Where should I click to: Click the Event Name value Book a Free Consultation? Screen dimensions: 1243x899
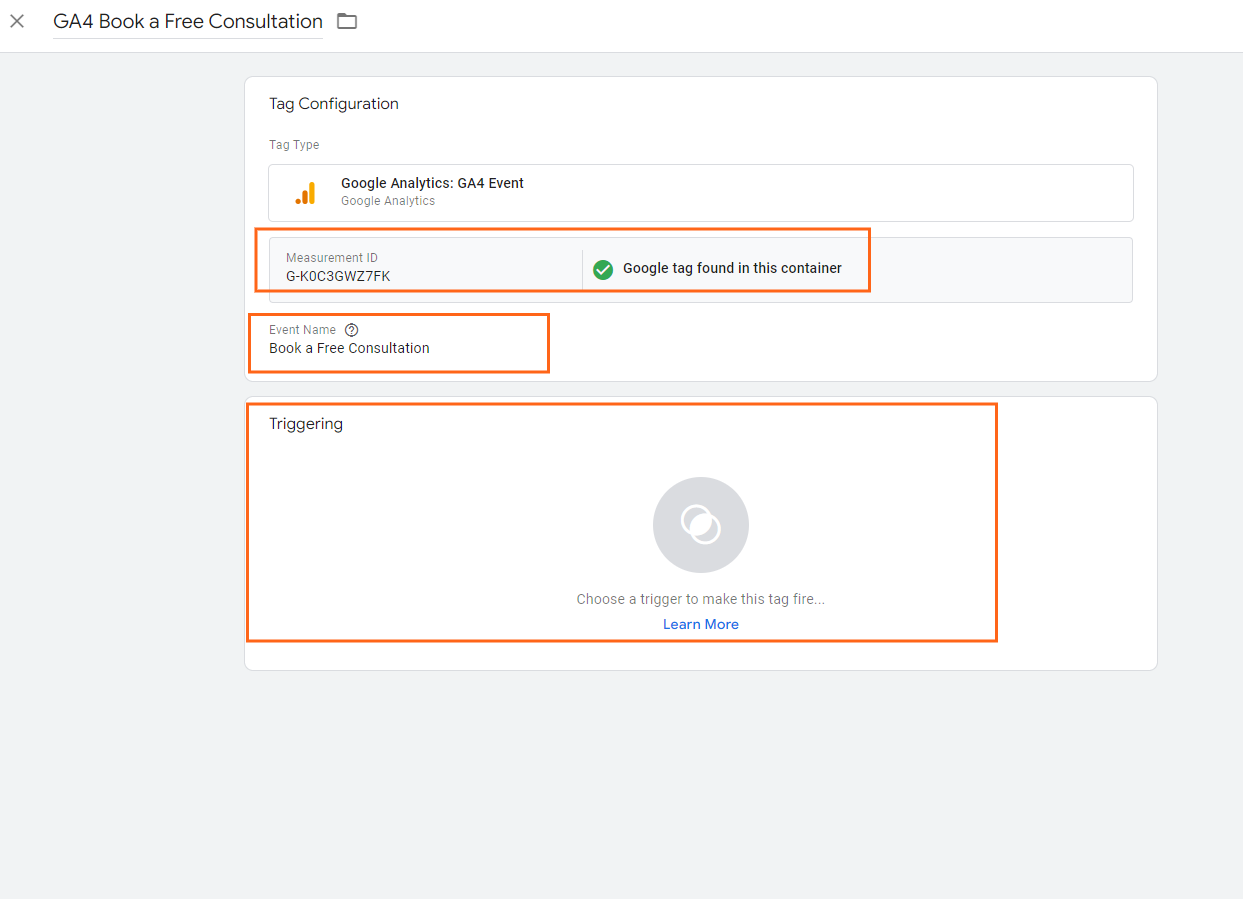click(349, 348)
